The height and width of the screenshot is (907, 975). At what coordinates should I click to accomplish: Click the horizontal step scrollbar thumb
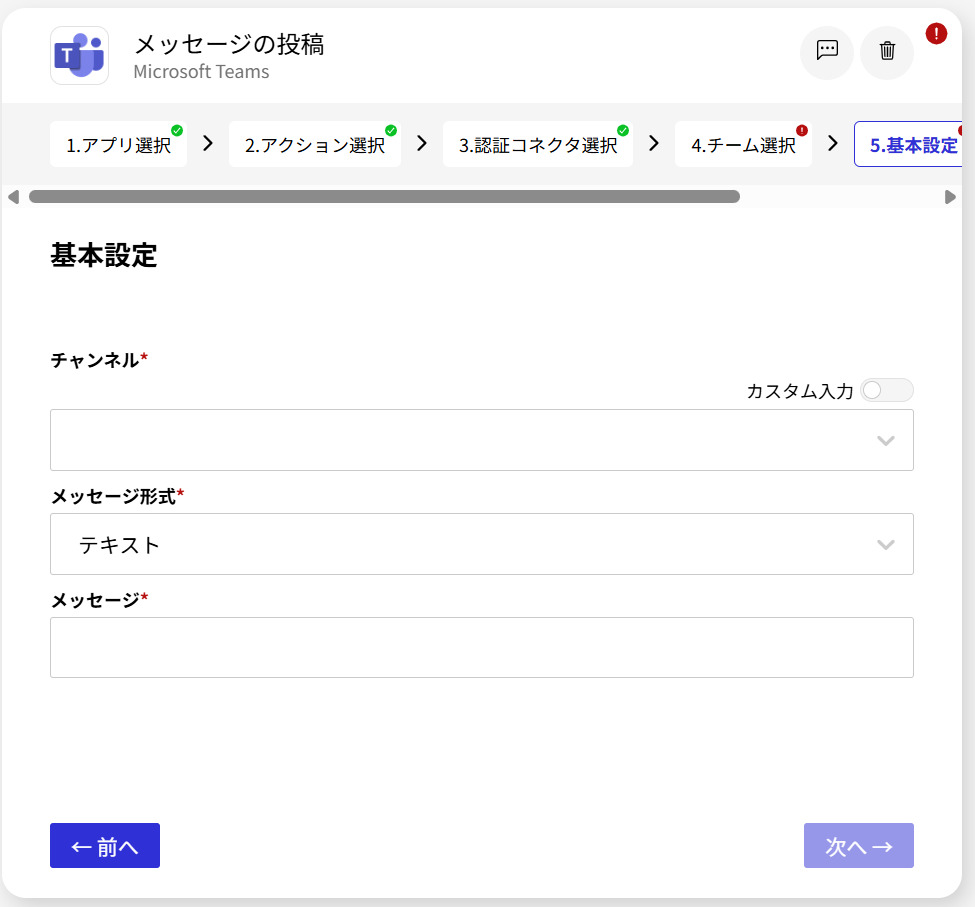click(x=384, y=197)
